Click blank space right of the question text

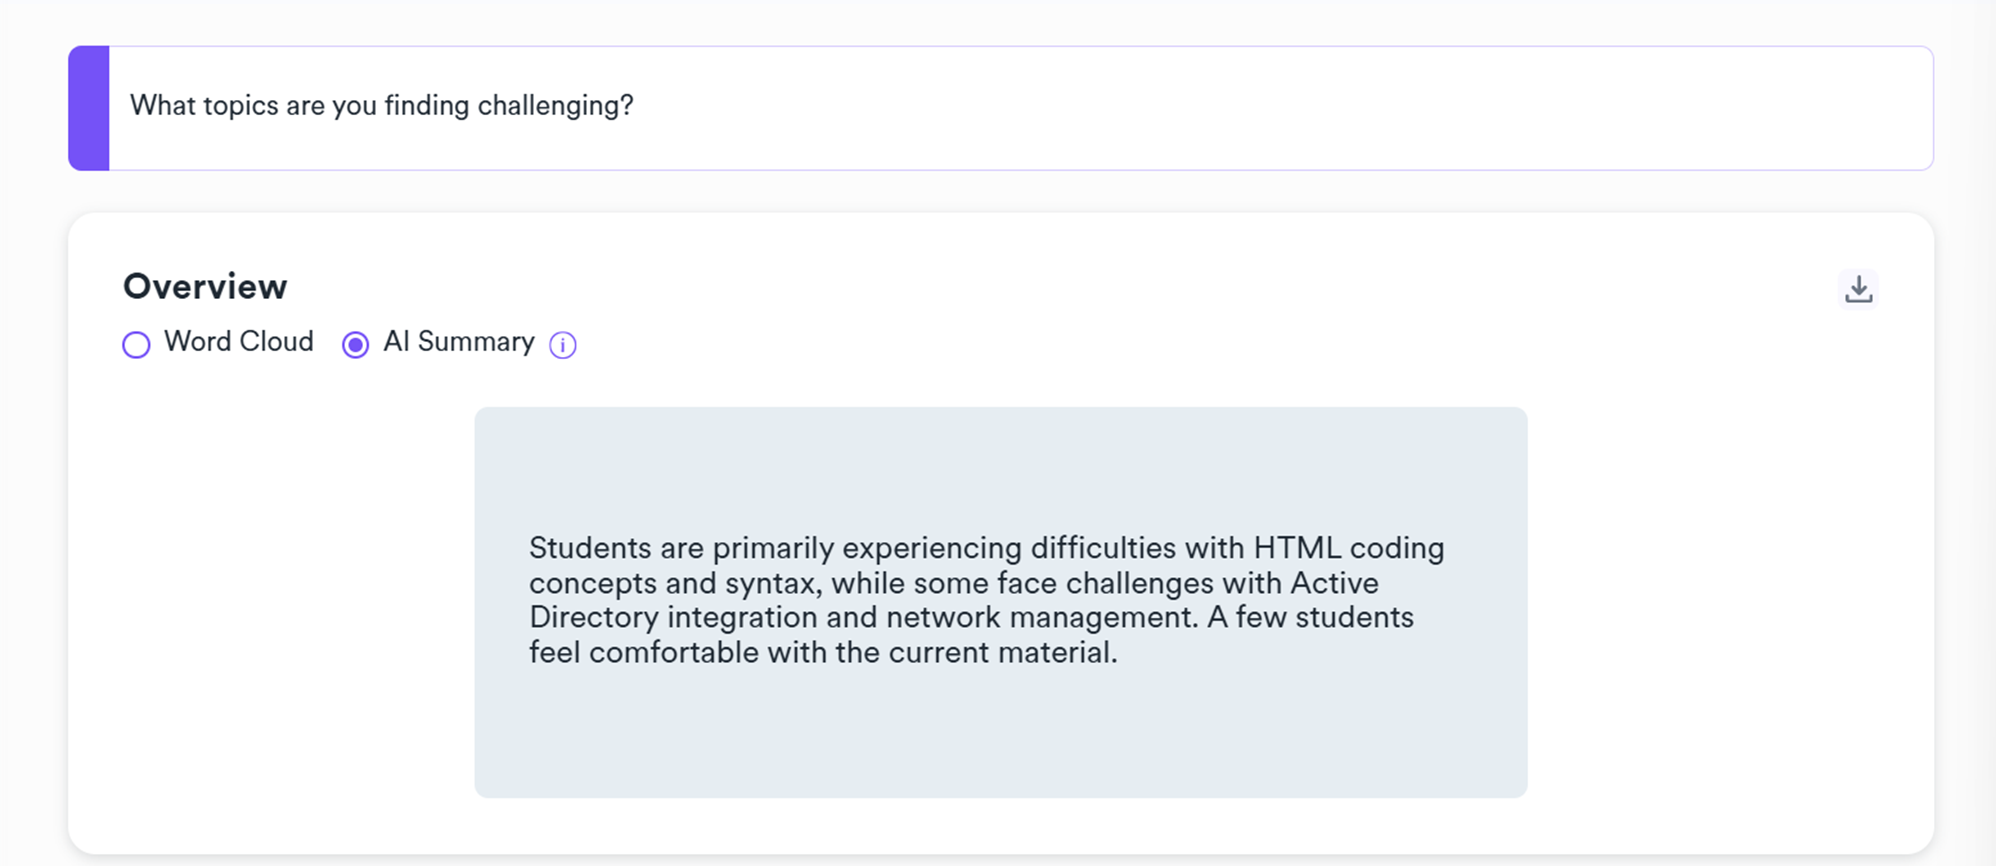tap(1250, 108)
